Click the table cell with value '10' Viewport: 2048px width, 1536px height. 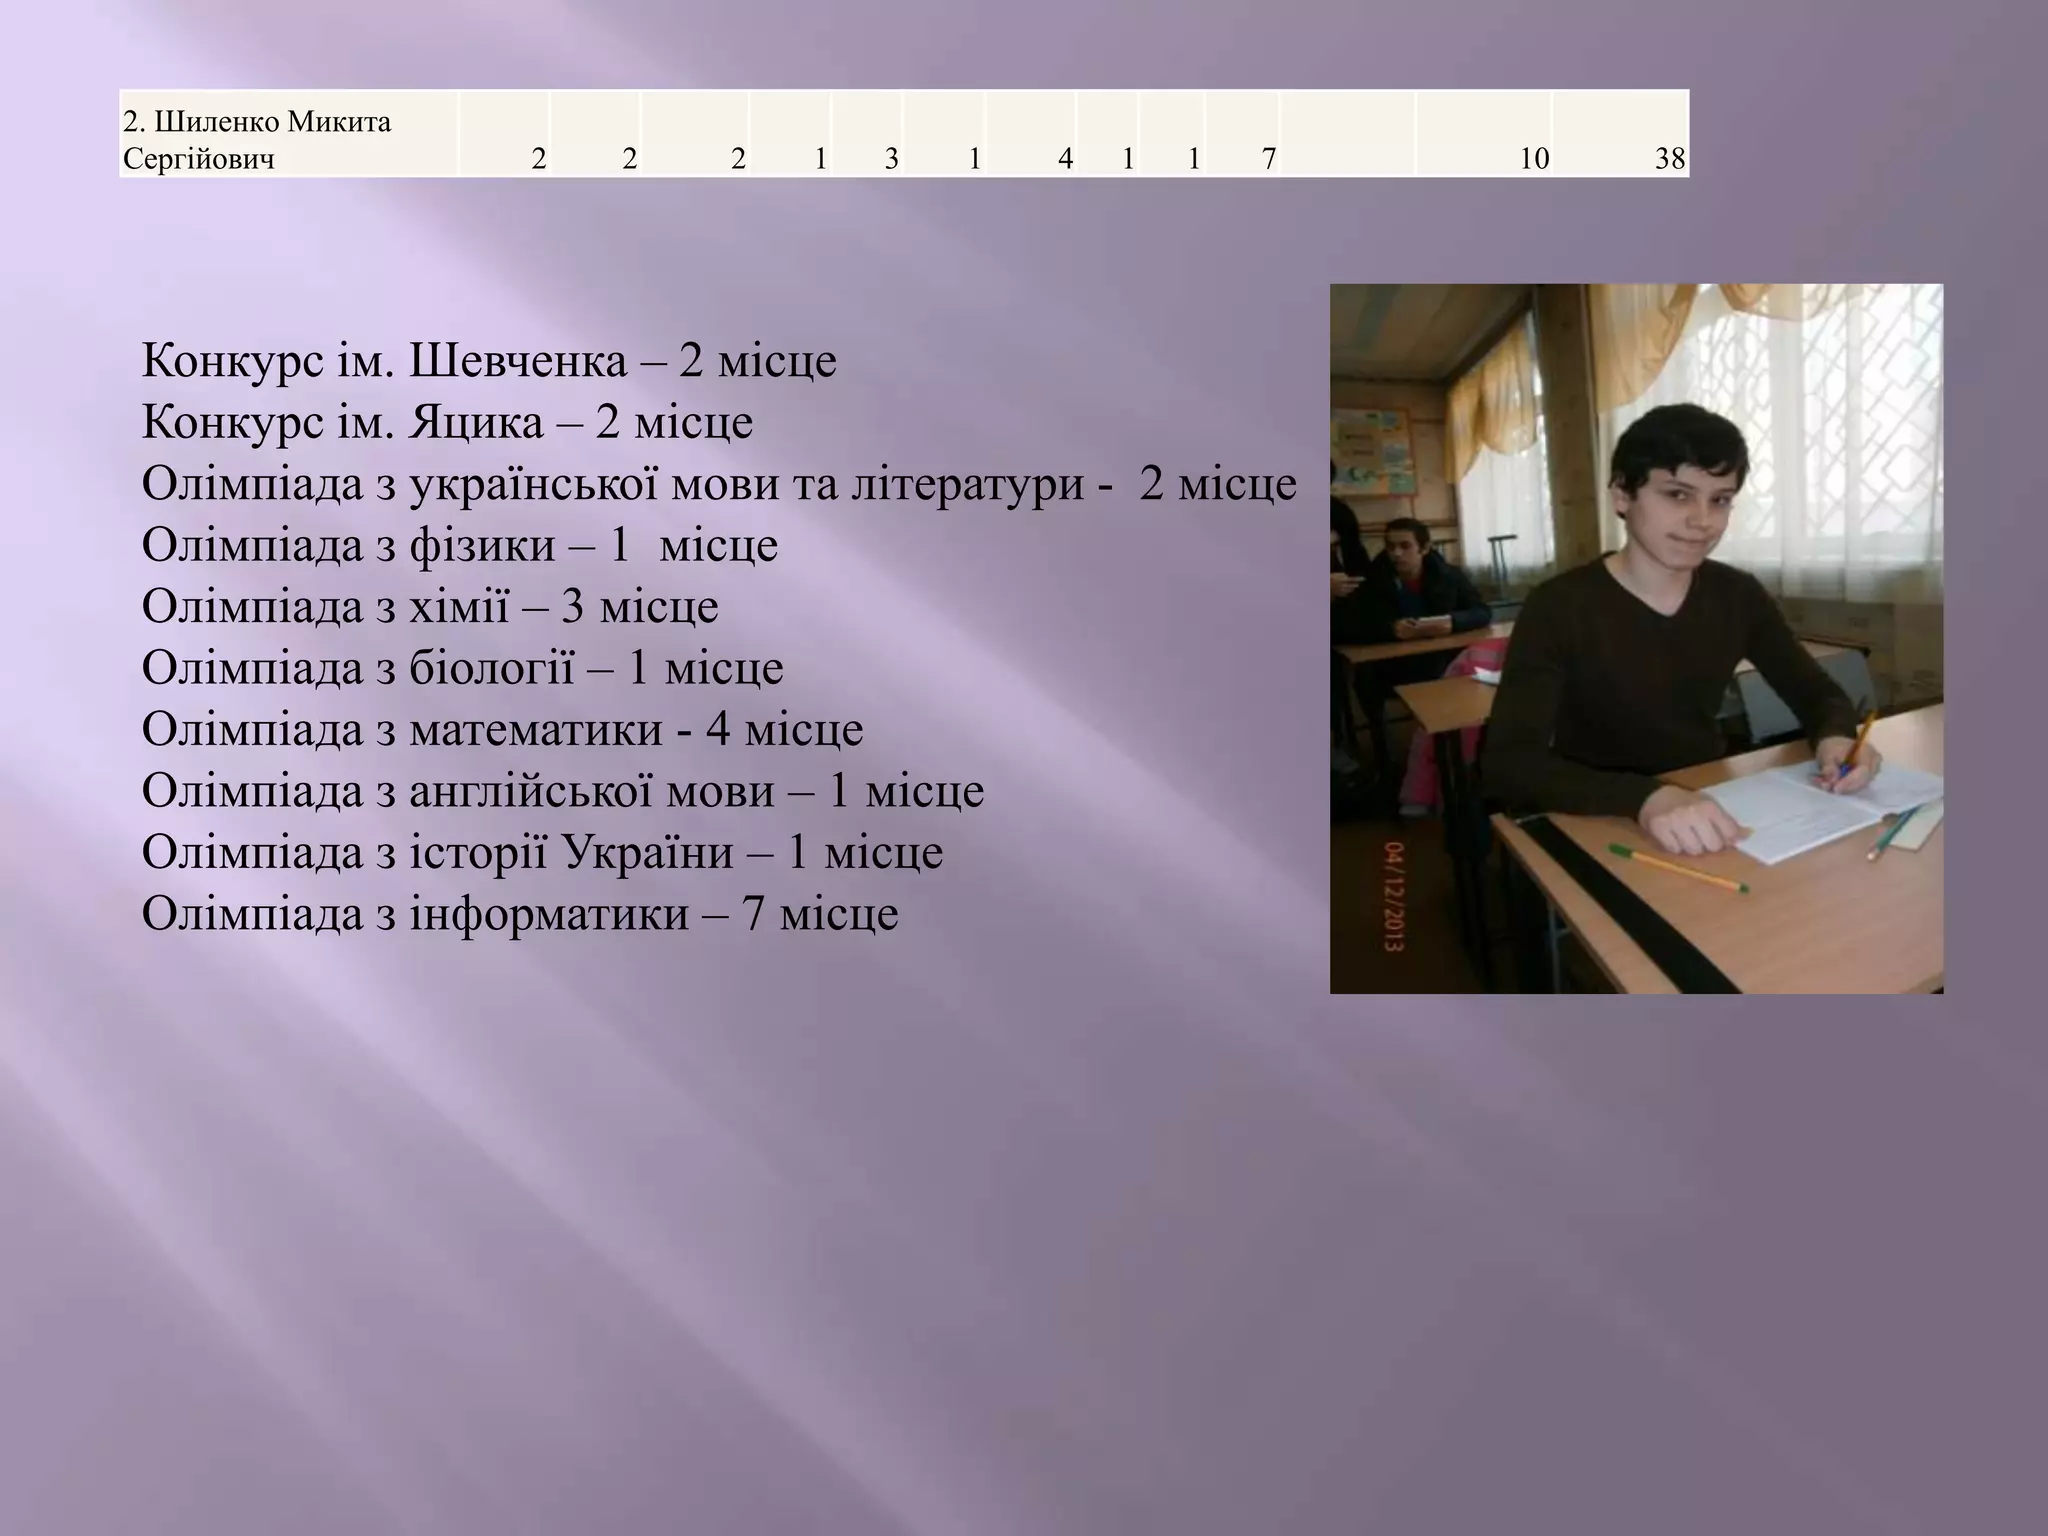[x=1484, y=135]
